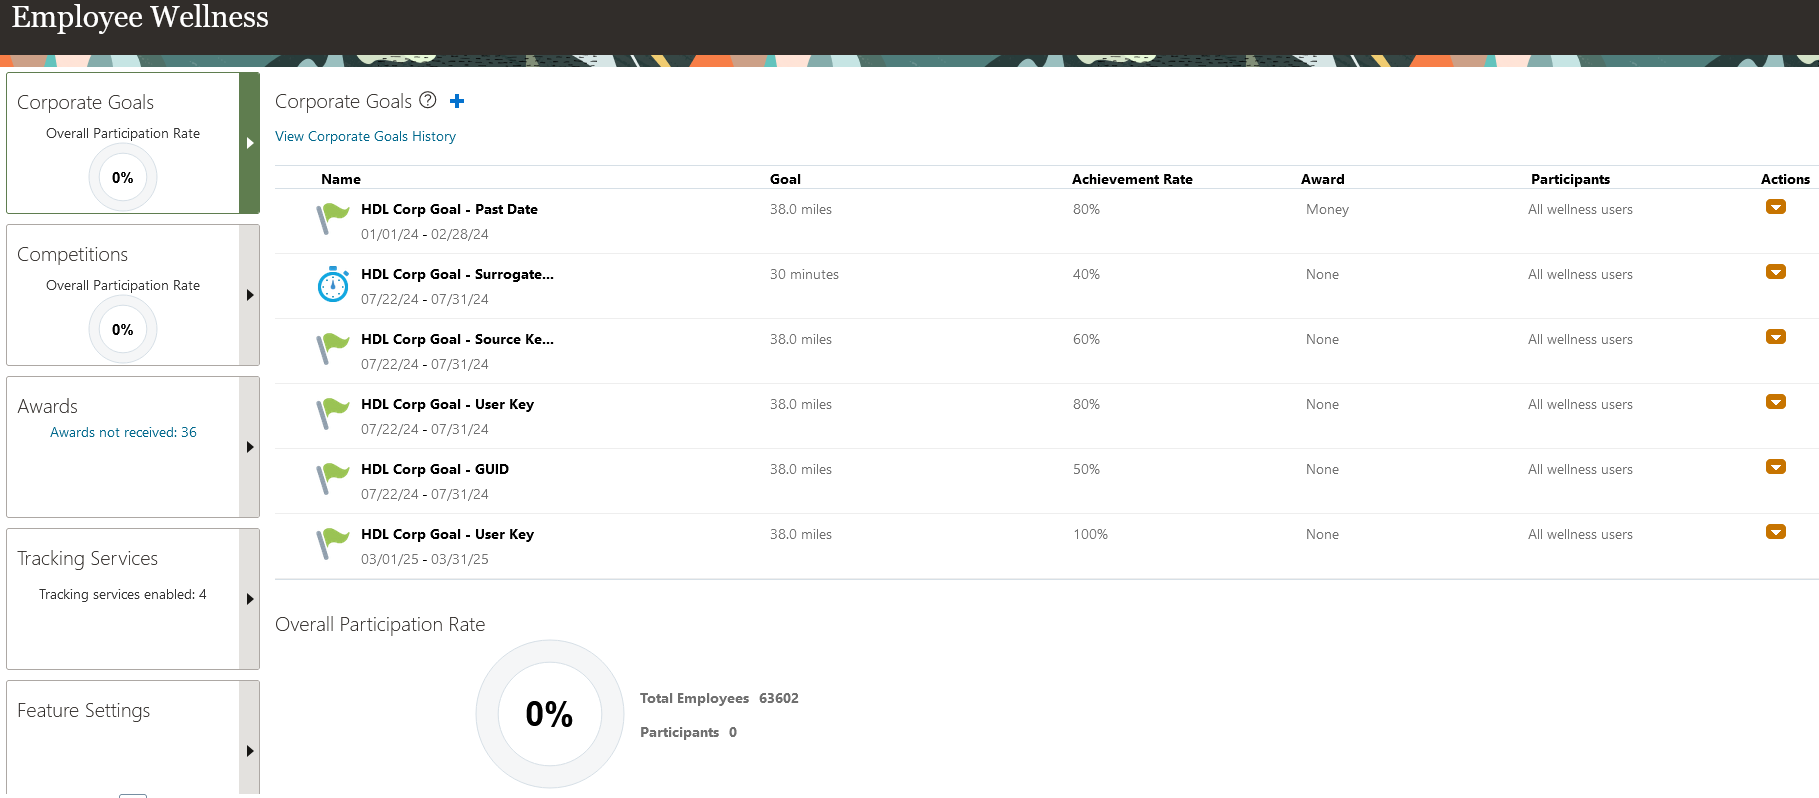Click the flag icon for Source Key goal
Image resolution: width=1819 pixels, height=798 pixels.
(x=332, y=348)
